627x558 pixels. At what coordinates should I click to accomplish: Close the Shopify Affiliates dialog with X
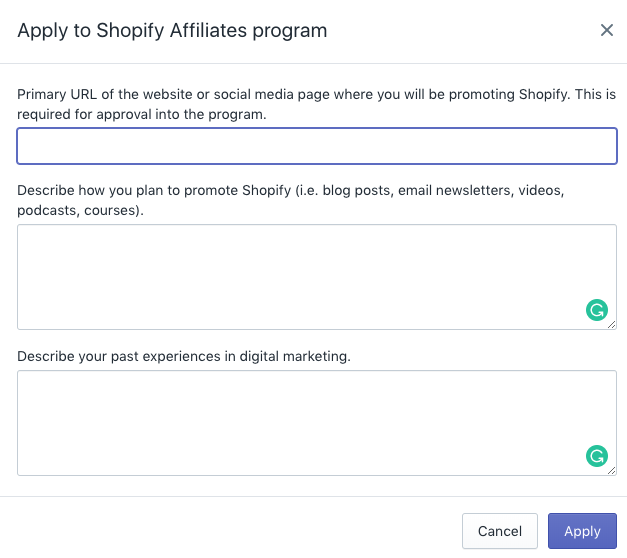point(606,30)
